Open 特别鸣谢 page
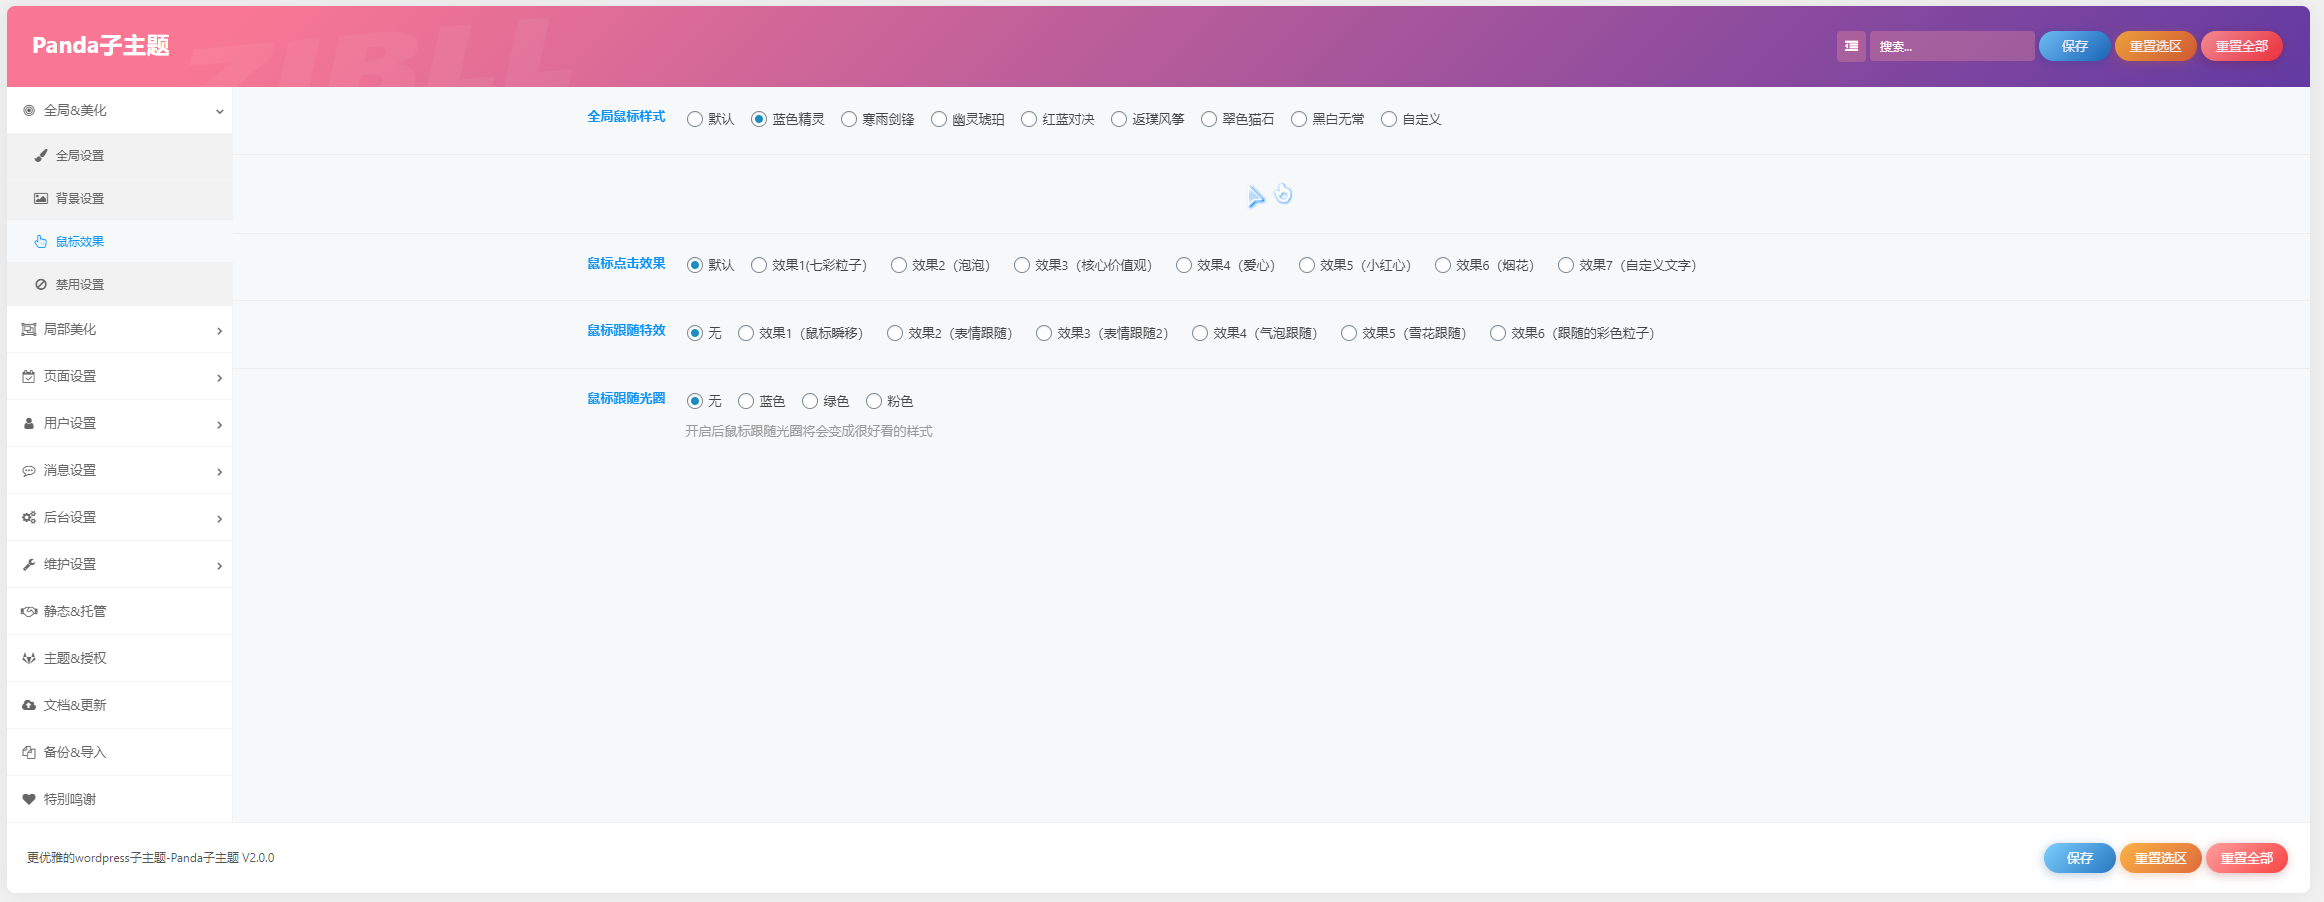This screenshot has width=2324, height=902. click(x=120, y=800)
